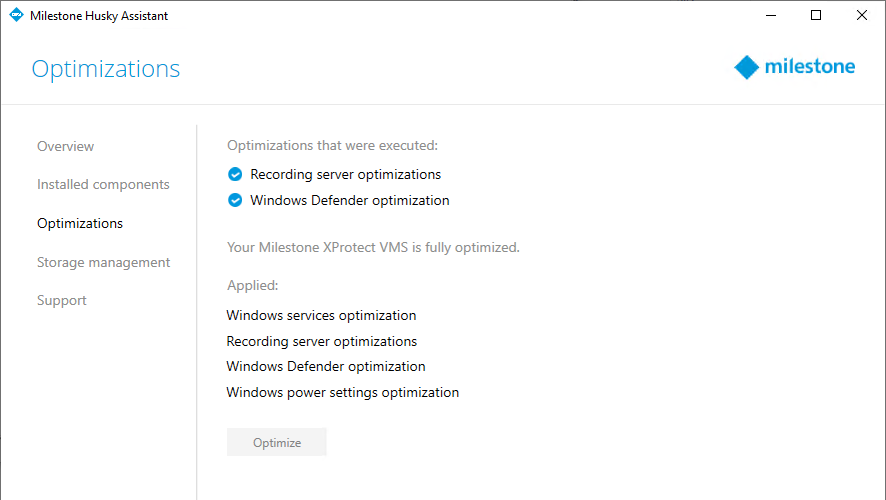This screenshot has height=500, width=886.
Task: Click the Windows Defender optimization checkmark icon
Action: click(x=235, y=200)
